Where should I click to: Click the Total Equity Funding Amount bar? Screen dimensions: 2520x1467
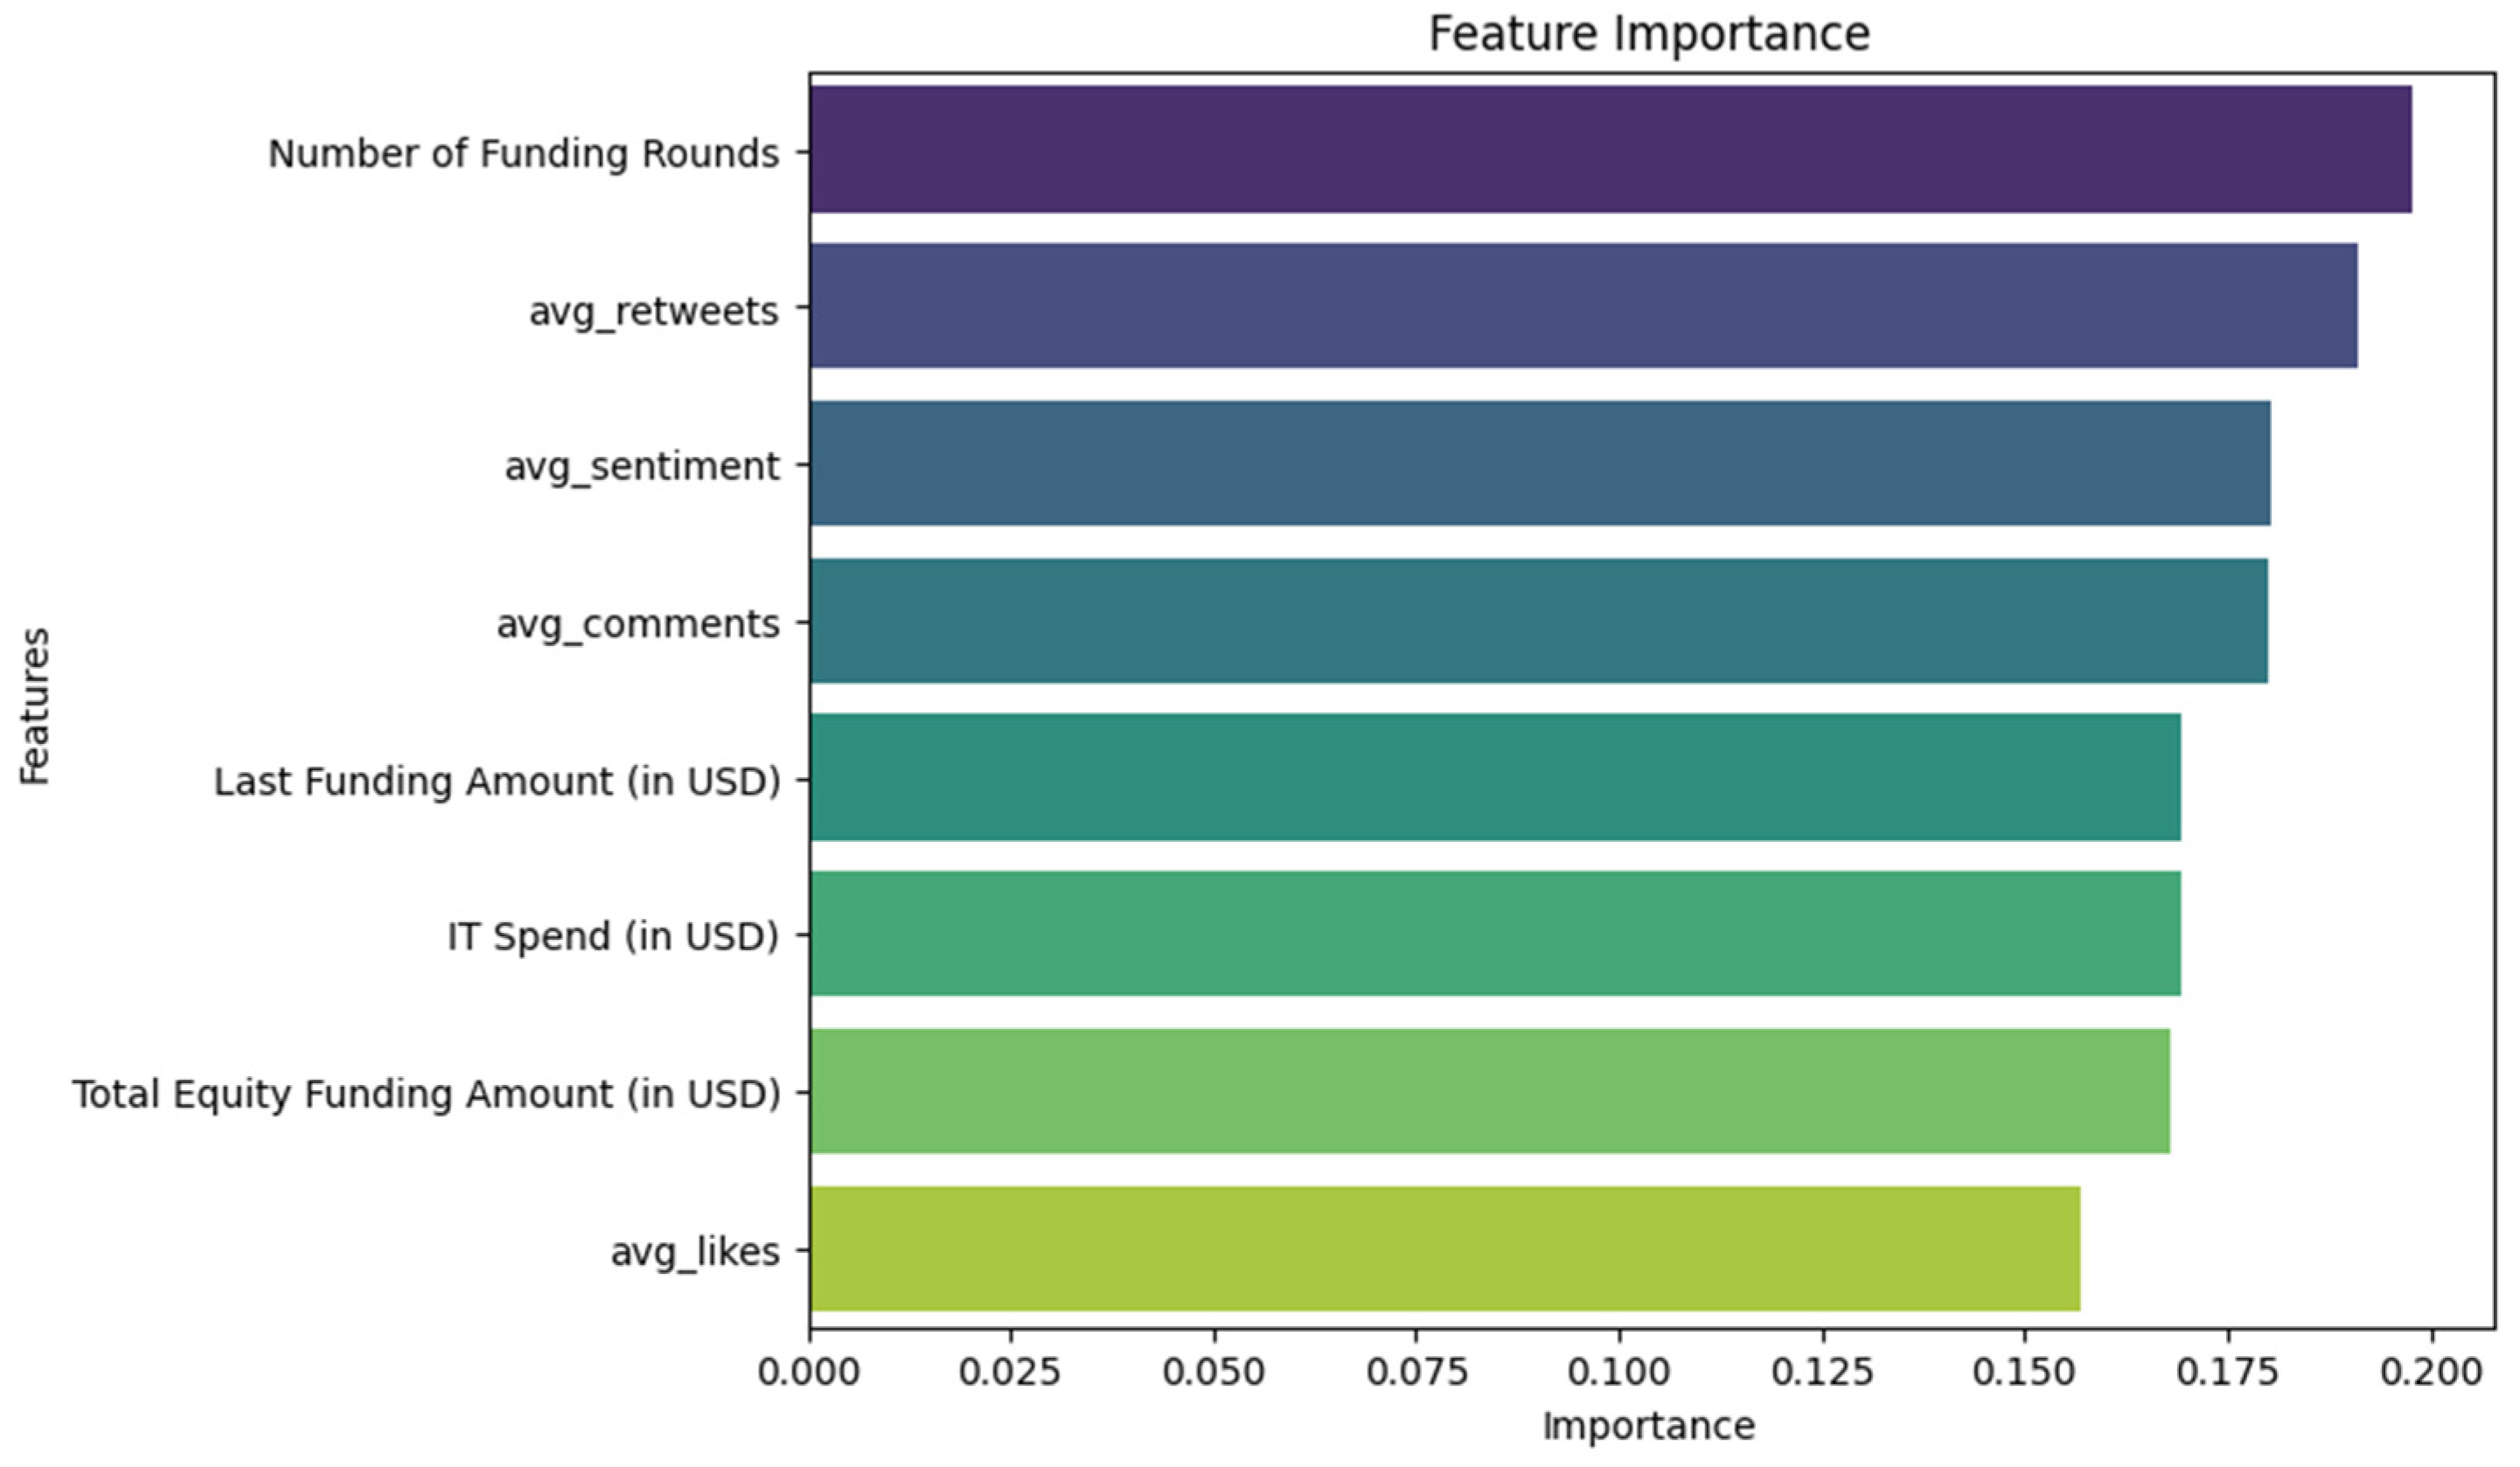point(1490,1091)
